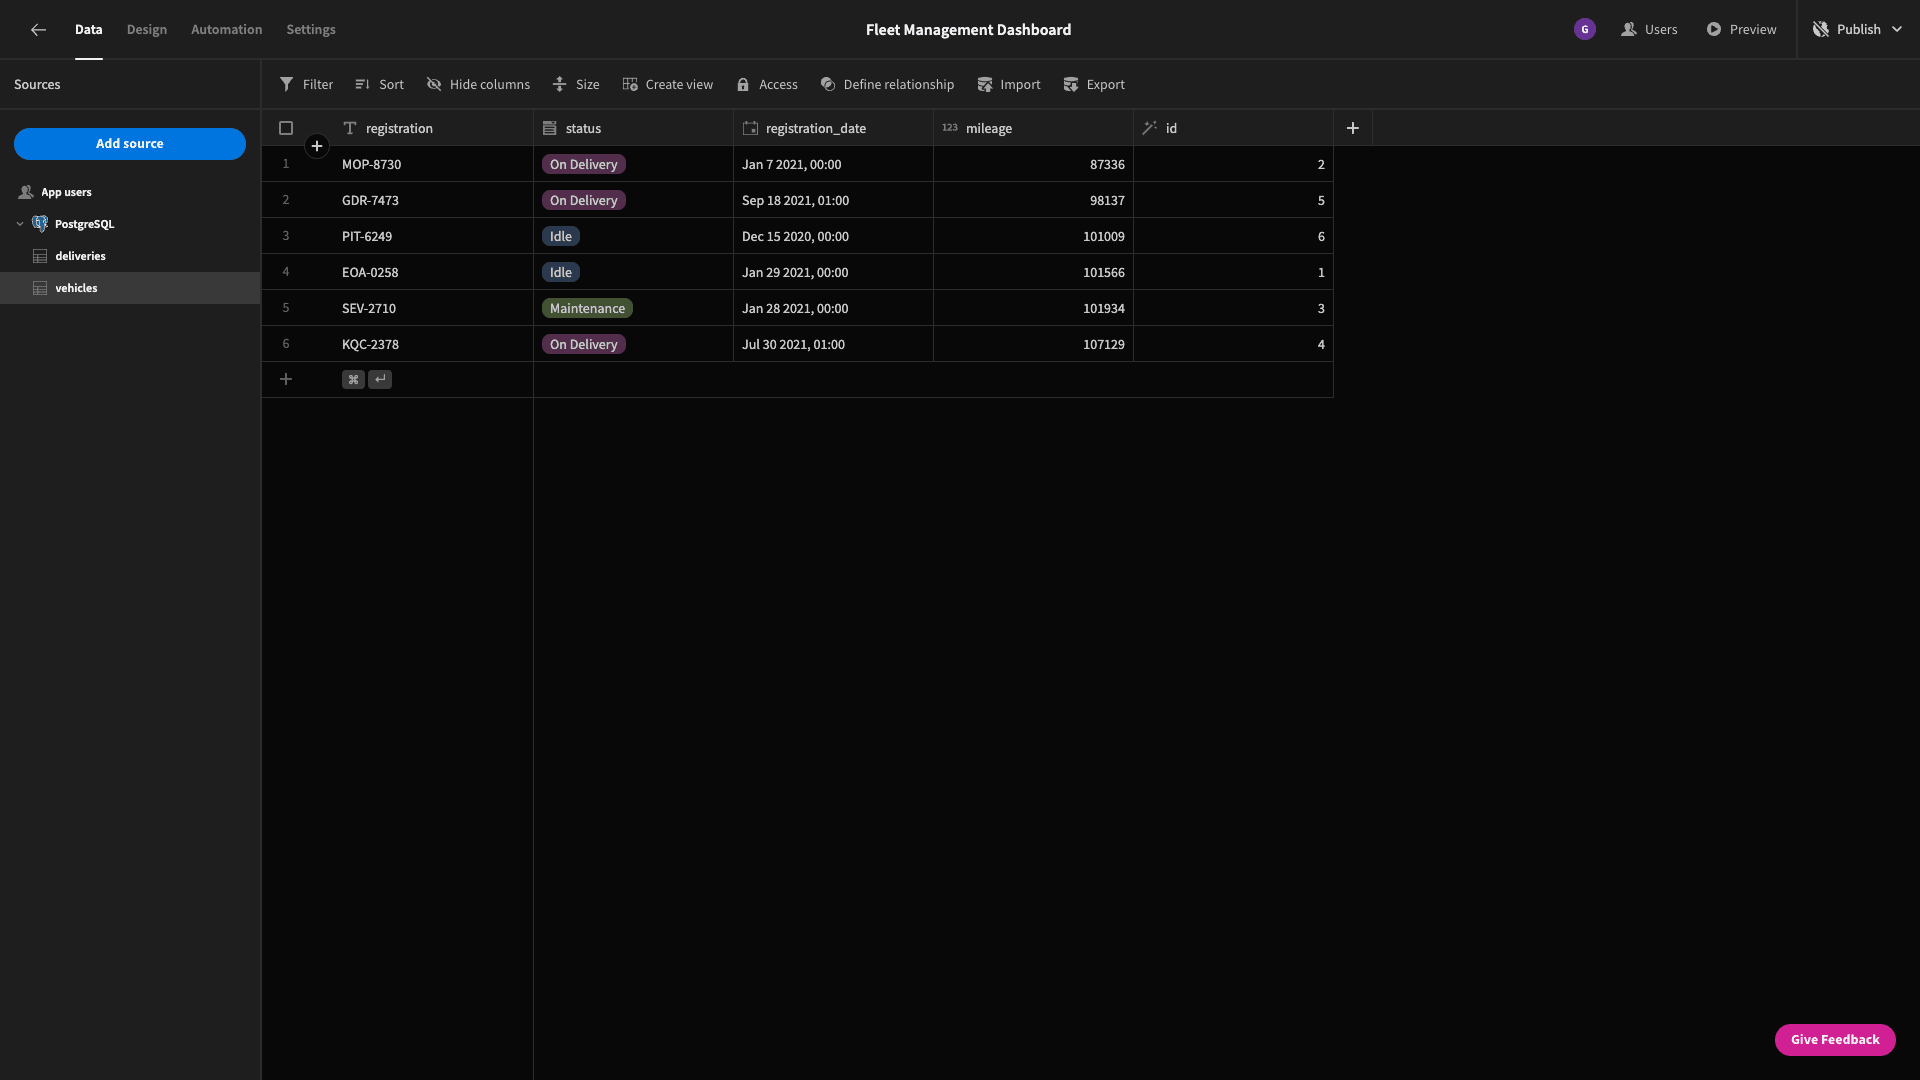Click the Maintenance status tag
Viewport: 1920px width, 1080px height.
587,308
